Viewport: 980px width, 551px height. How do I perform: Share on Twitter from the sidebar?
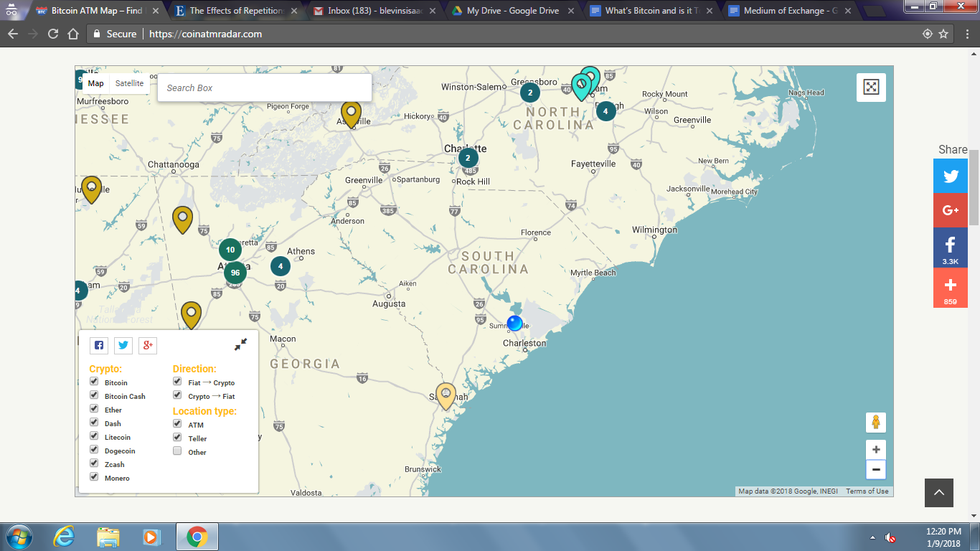[x=950, y=176]
